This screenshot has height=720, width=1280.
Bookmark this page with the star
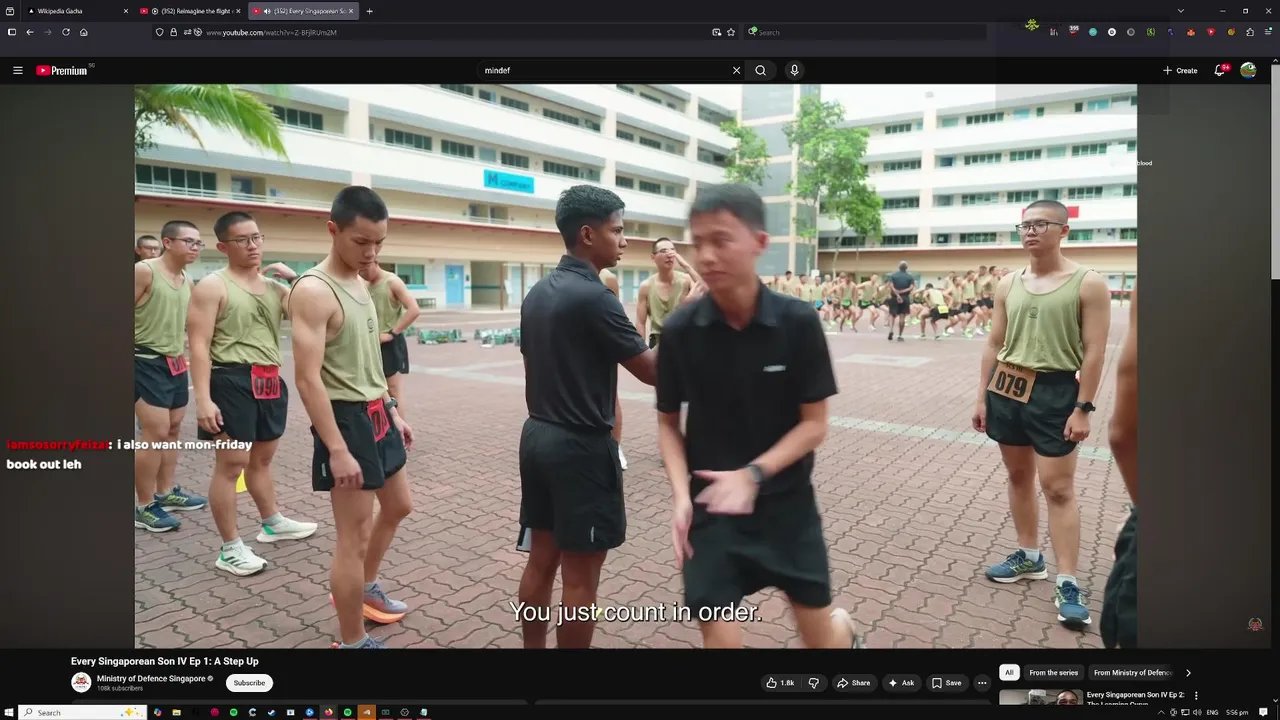click(731, 32)
